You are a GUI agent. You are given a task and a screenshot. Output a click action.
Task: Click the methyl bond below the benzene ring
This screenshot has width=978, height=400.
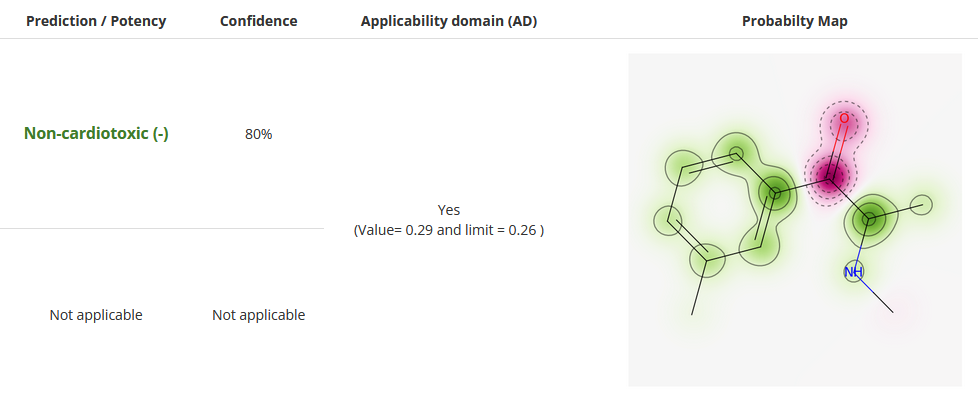699,287
